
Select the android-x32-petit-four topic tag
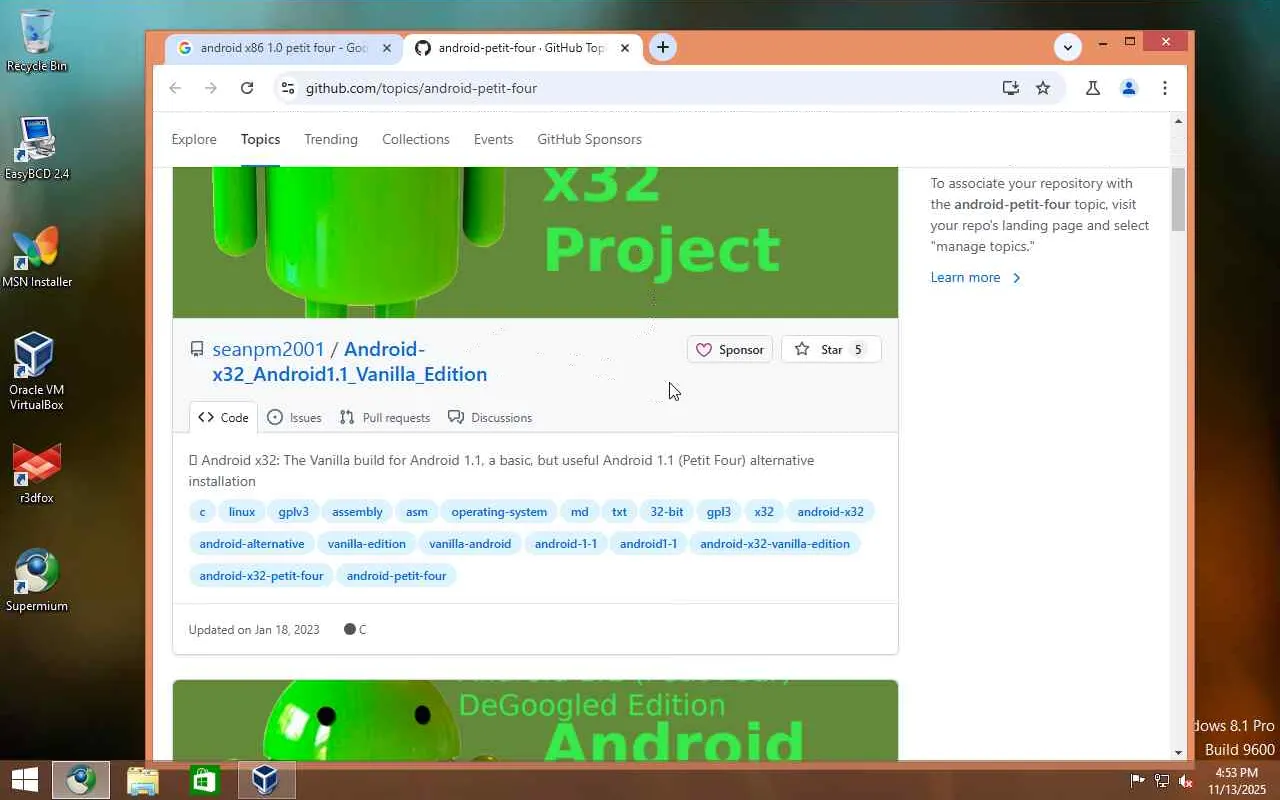pyautogui.click(x=261, y=576)
